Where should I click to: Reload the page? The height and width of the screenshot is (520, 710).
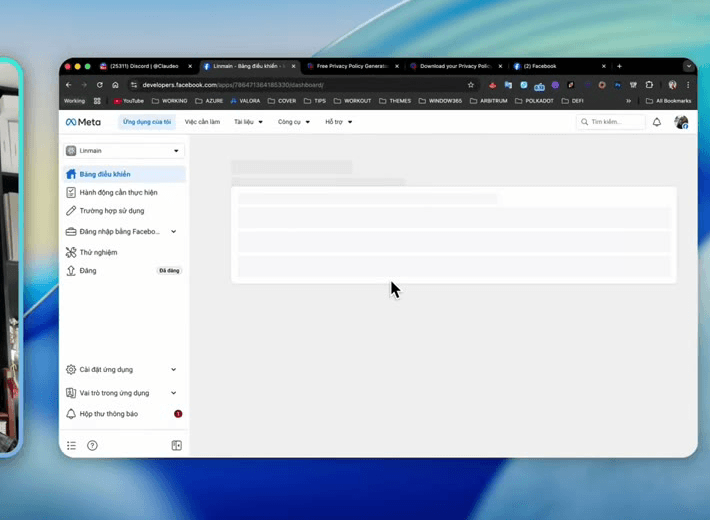100,85
